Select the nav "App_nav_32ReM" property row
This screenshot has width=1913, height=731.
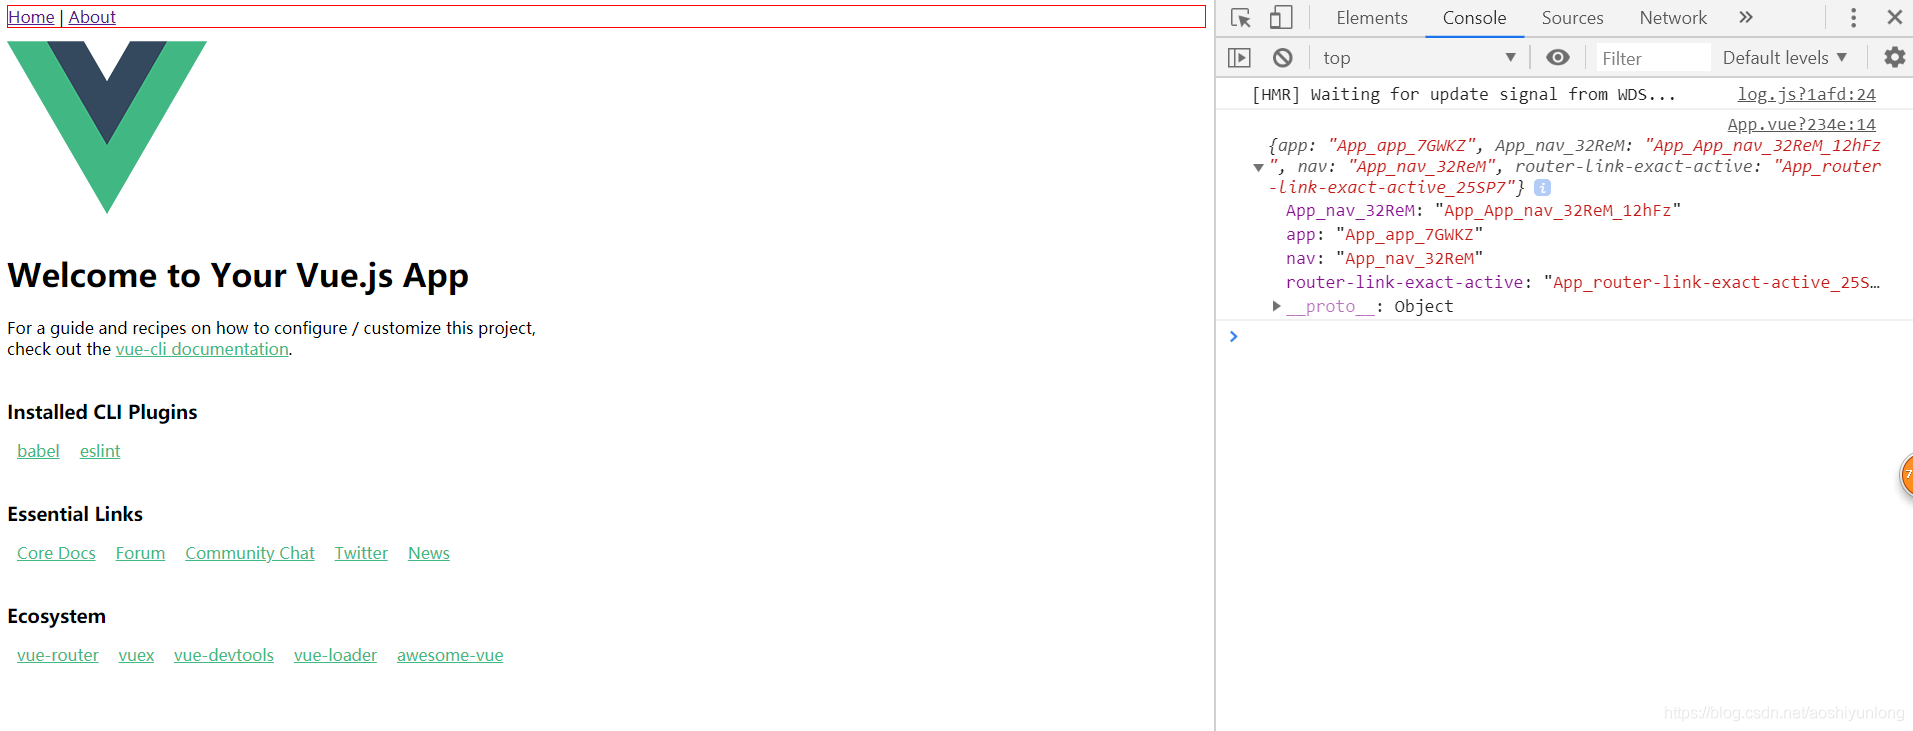[x=1384, y=258]
